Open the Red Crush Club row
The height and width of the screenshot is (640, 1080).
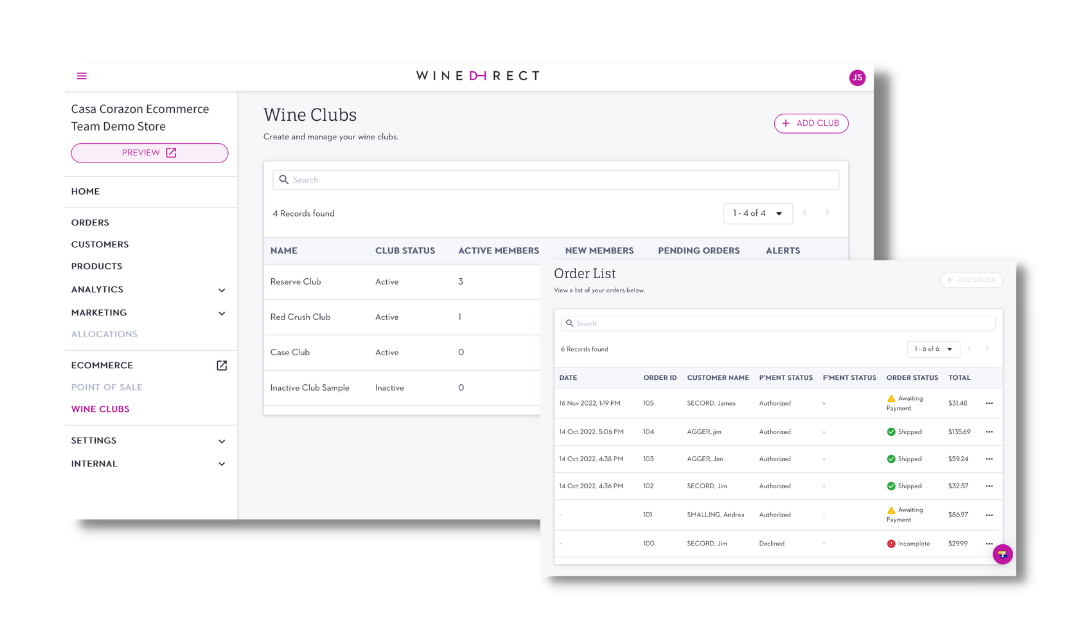[x=402, y=317]
